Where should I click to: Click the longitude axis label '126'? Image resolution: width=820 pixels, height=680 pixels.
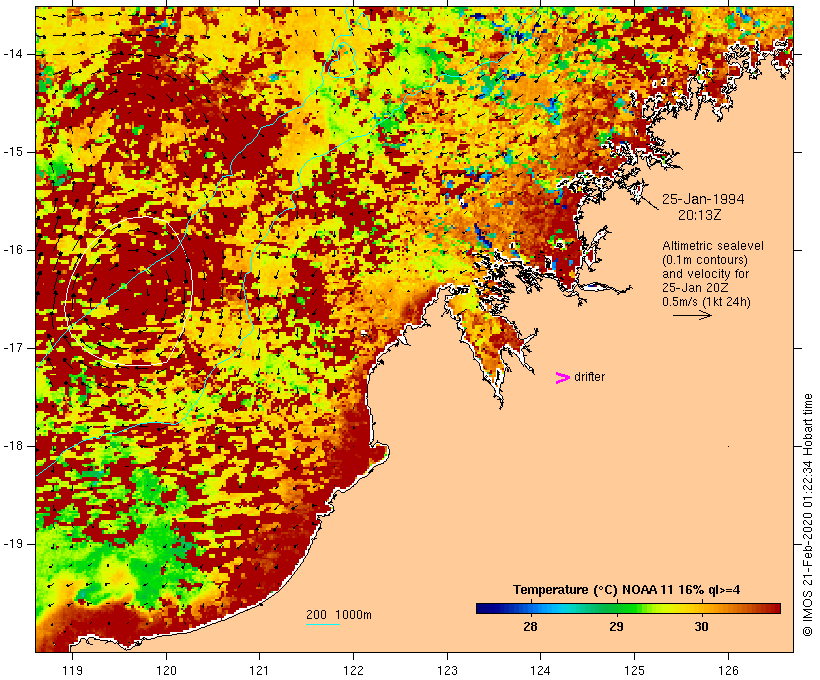click(728, 670)
